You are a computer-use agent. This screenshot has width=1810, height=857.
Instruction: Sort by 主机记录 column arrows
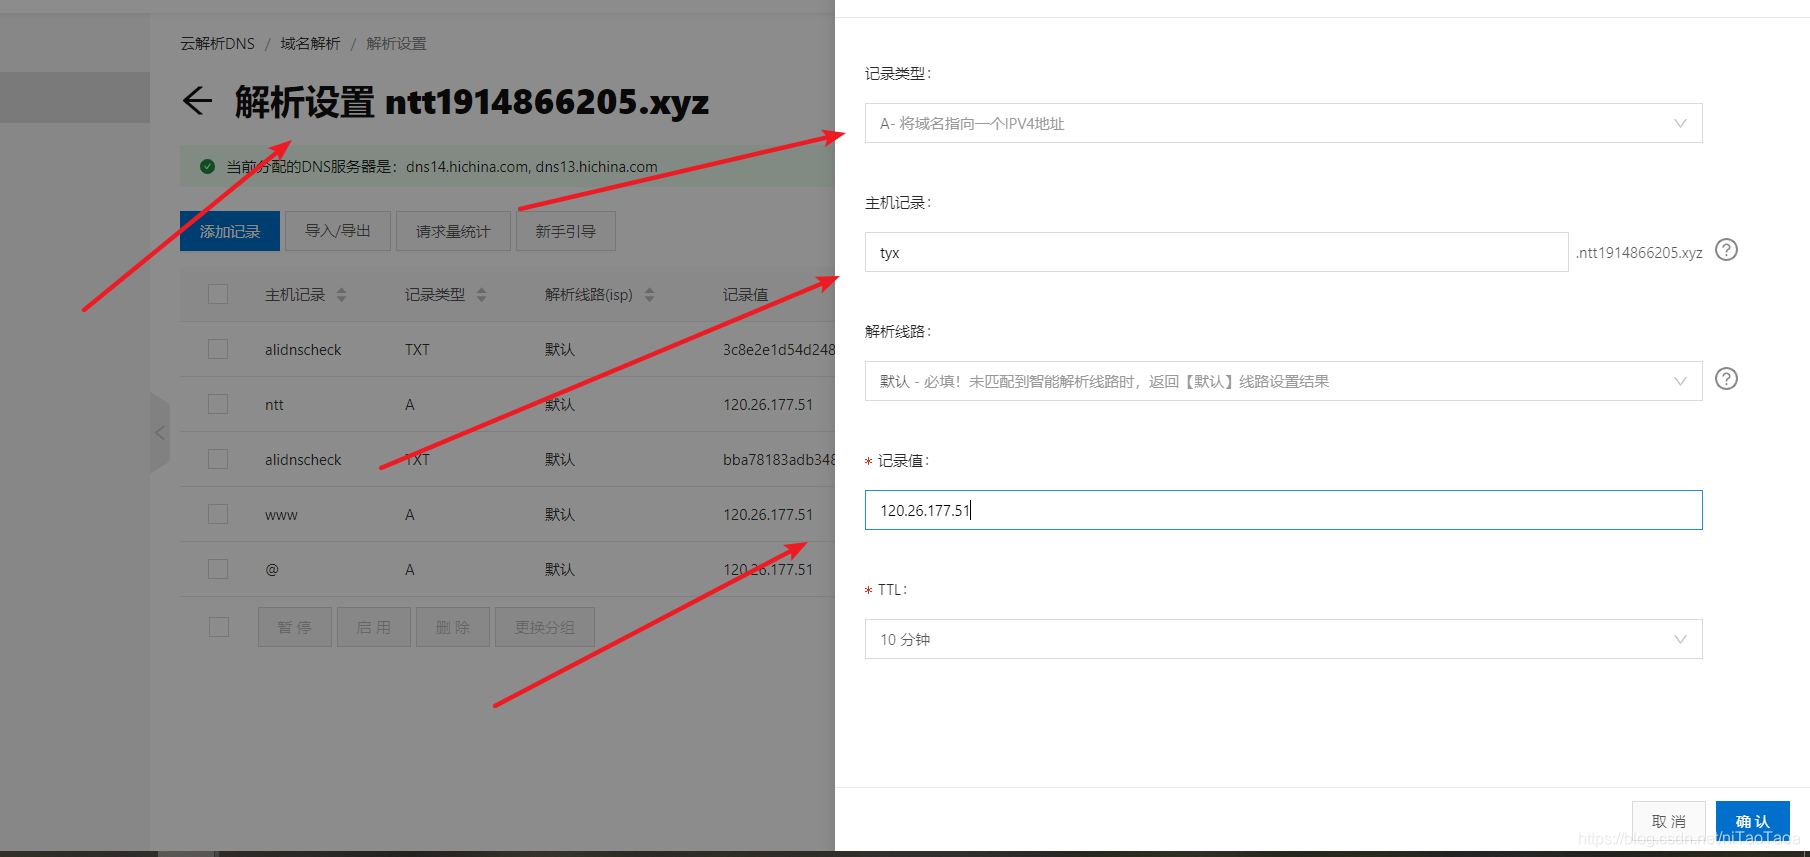pyautogui.click(x=341, y=295)
